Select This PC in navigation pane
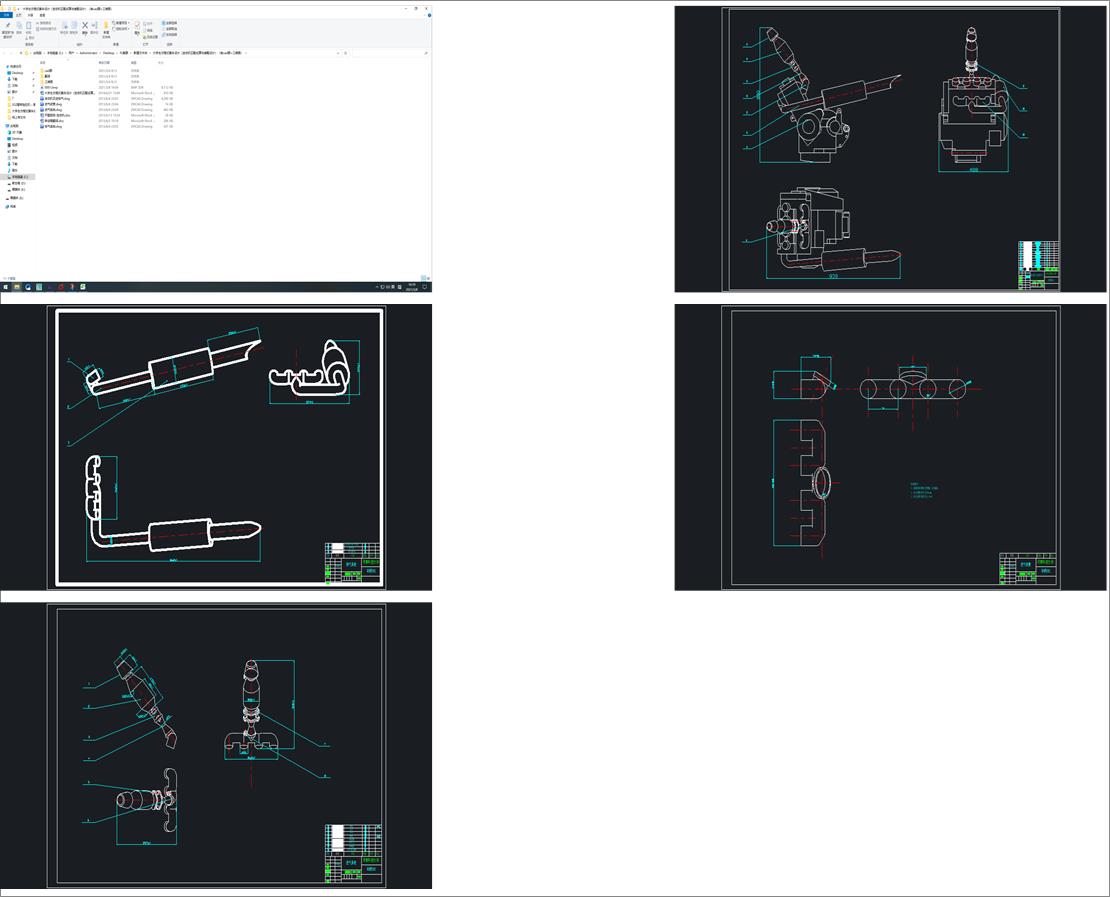This screenshot has height=897, width=1110. click(14, 126)
